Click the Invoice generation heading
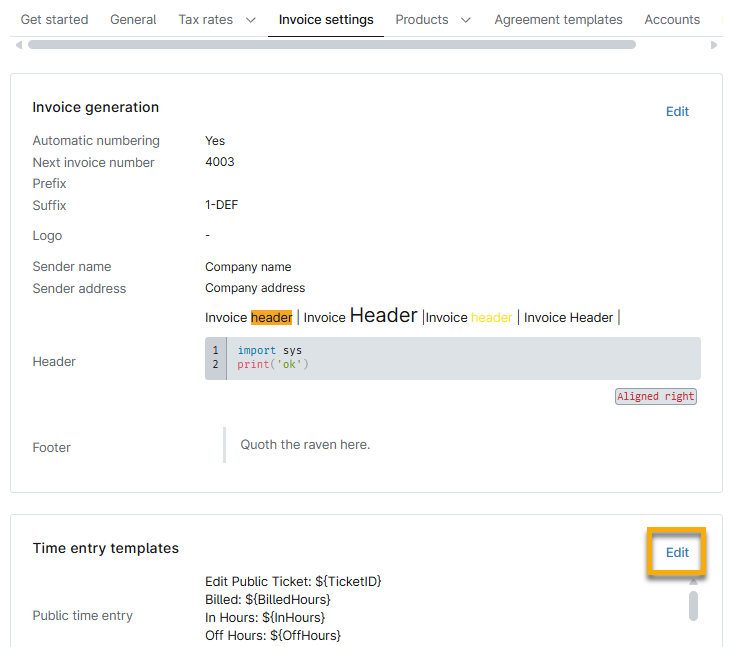Screen dimensions: 731x647 (96, 107)
